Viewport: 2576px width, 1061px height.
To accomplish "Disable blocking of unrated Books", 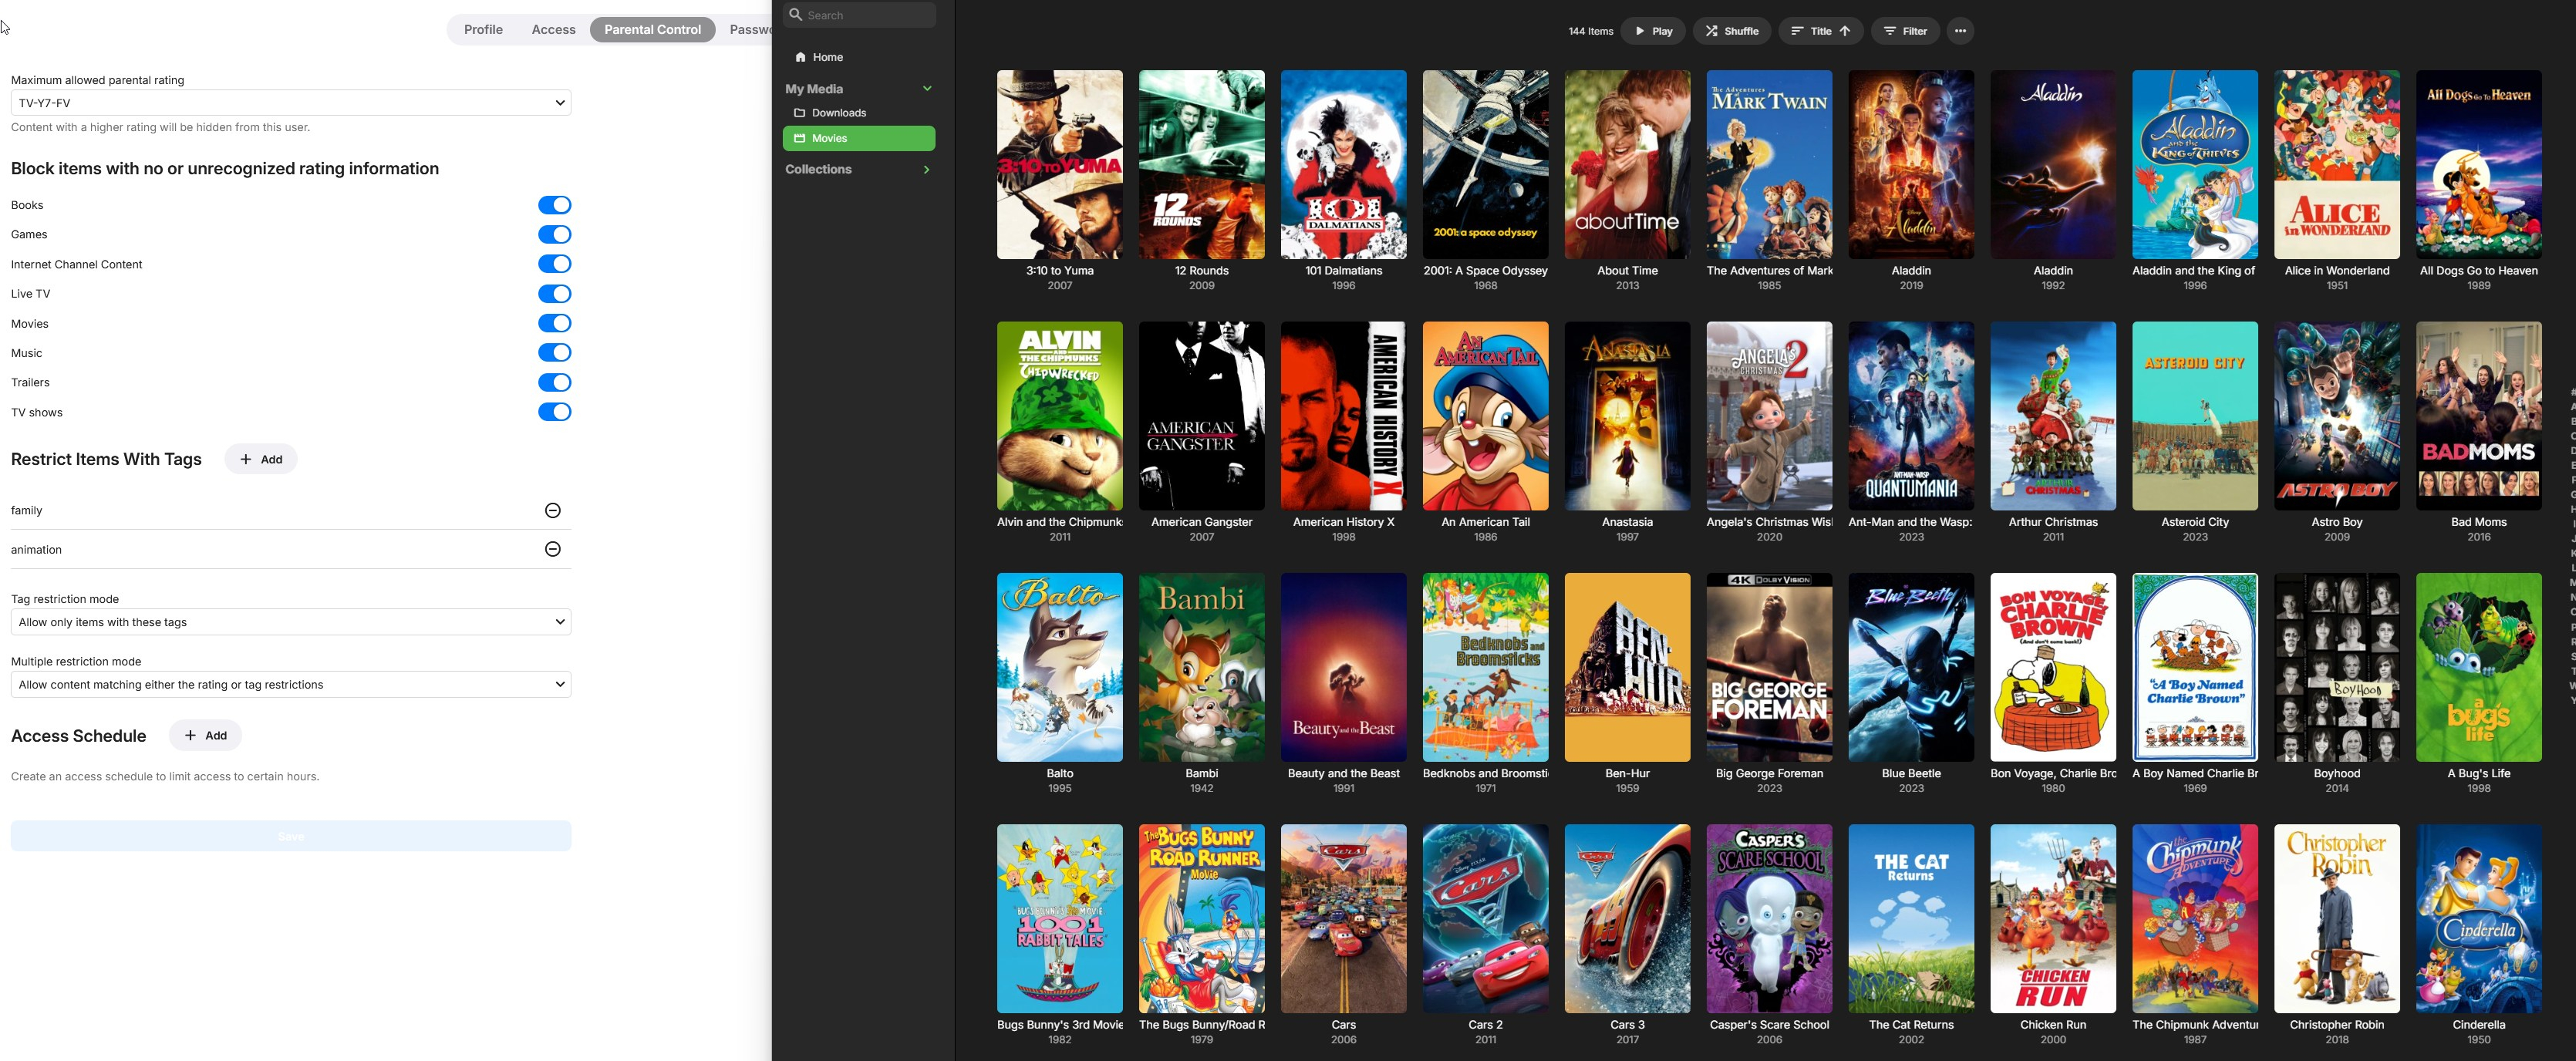I will [x=554, y=205].
